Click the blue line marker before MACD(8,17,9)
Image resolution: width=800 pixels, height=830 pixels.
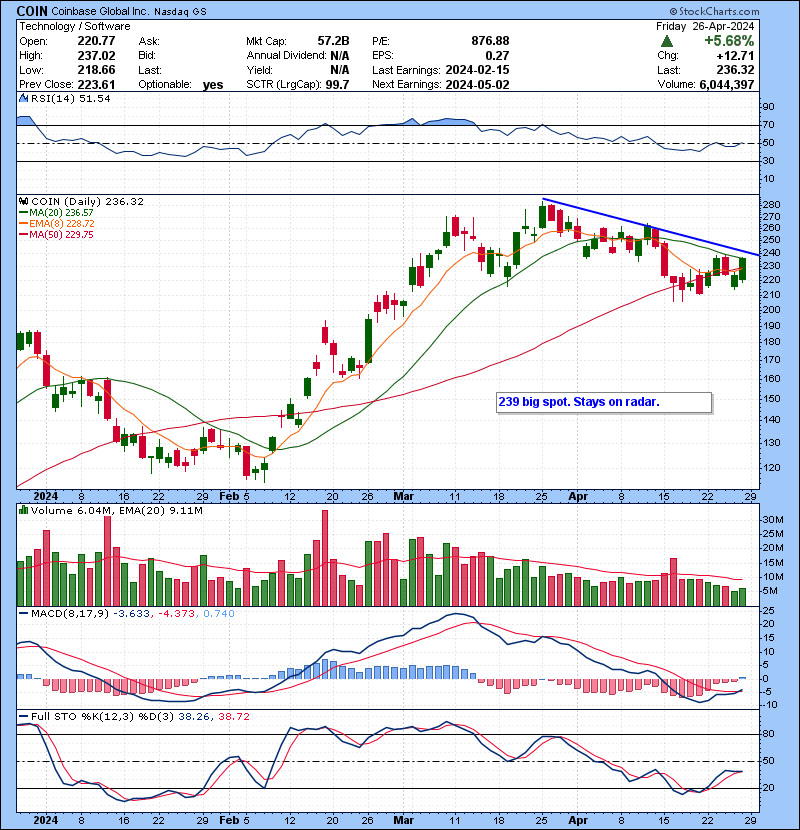pyautogui.click(x=23, y=614)
